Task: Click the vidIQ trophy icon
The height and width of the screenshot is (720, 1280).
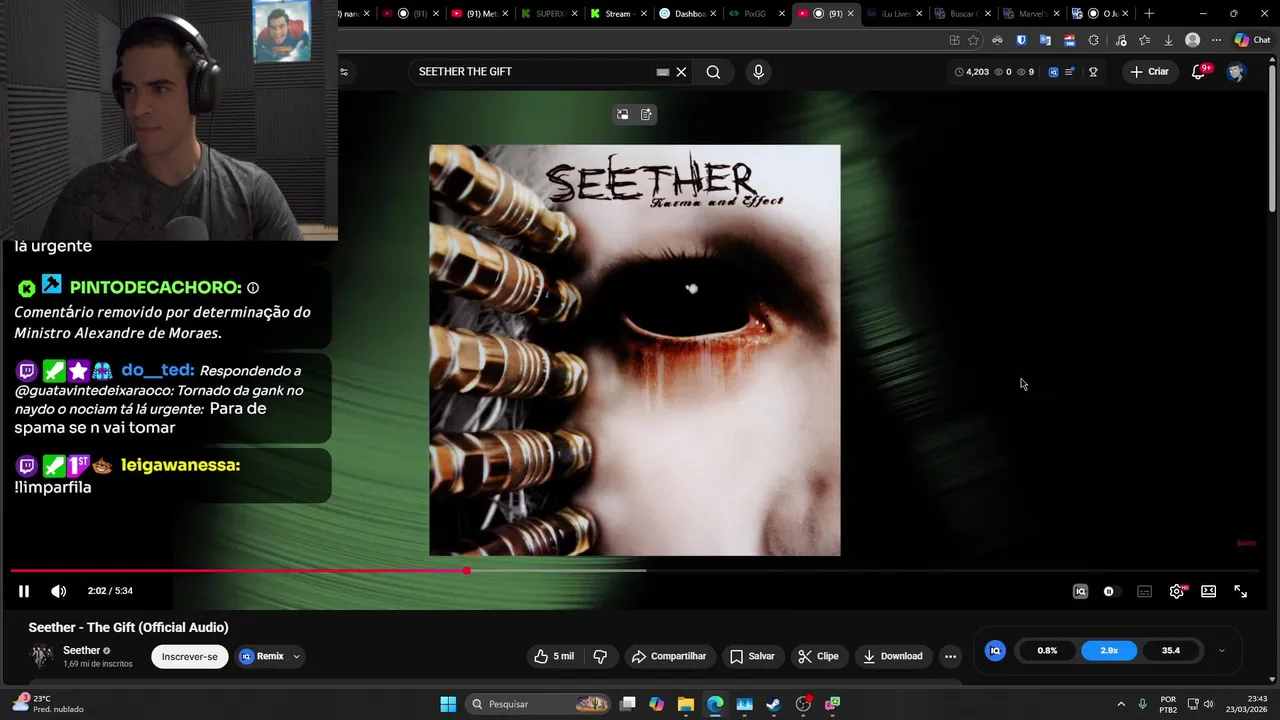Action: pyautogui.click(x=1093, y=72)
